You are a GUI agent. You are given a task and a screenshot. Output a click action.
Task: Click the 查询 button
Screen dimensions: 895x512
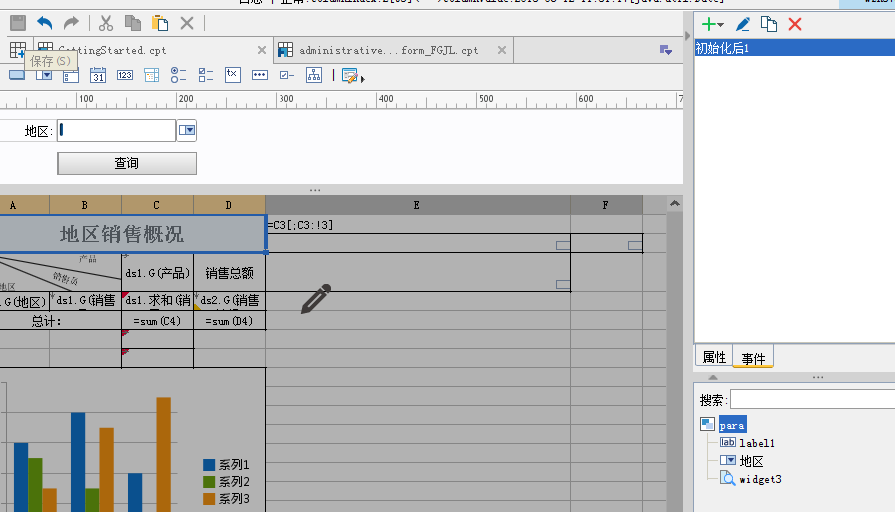(127, 163)
